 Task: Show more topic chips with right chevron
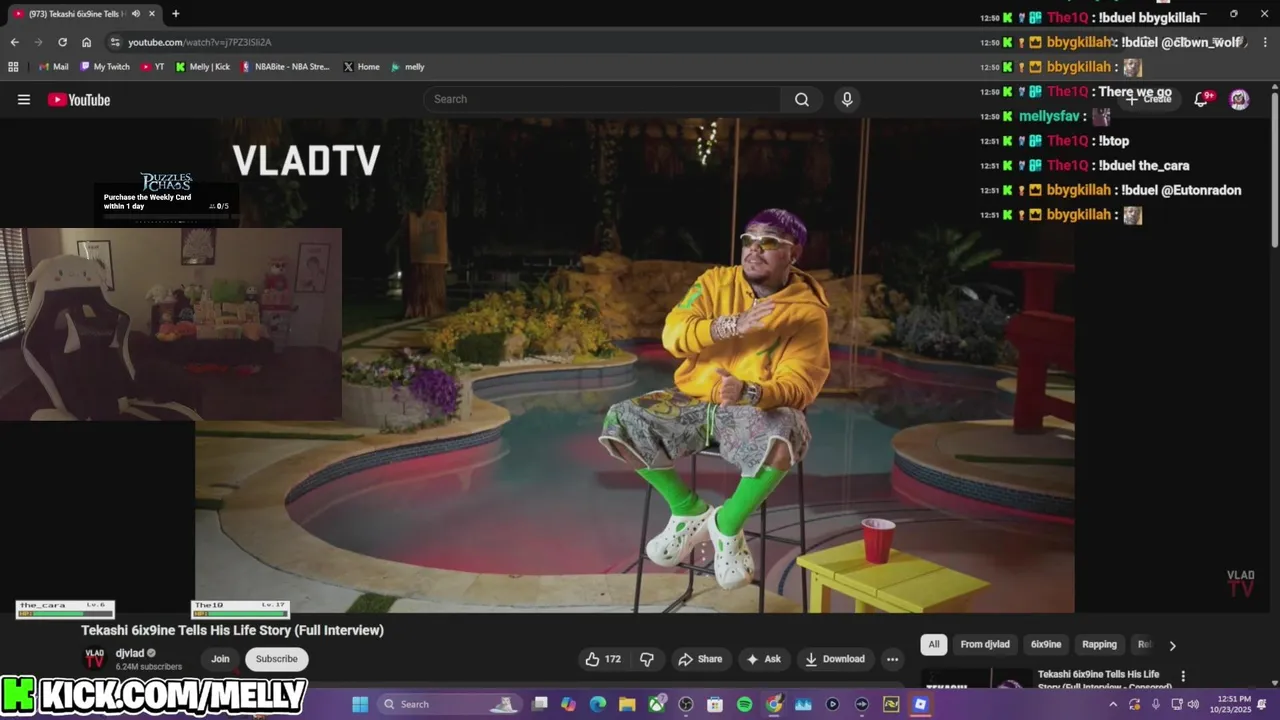(1172, 645)
